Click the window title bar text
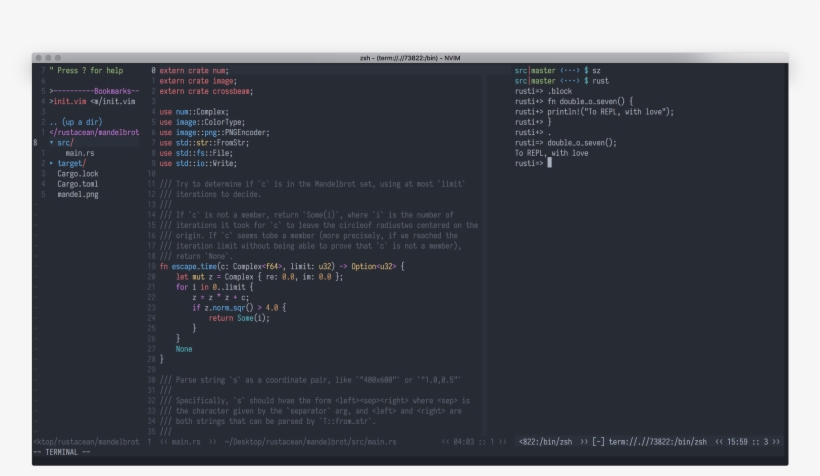 pos(410,58)
